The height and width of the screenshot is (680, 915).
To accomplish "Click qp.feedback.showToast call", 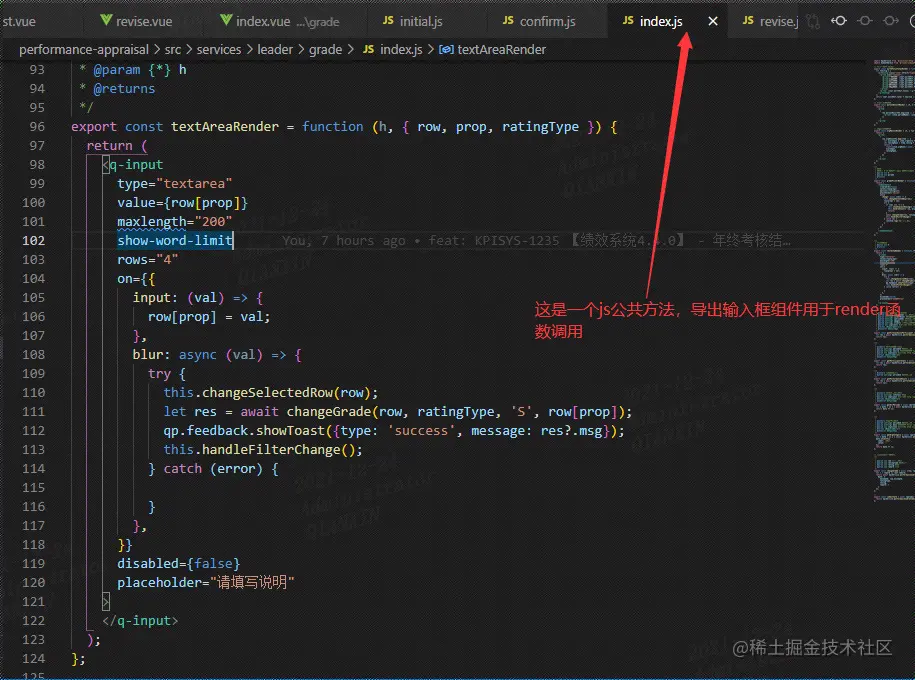I will point(394,431).
